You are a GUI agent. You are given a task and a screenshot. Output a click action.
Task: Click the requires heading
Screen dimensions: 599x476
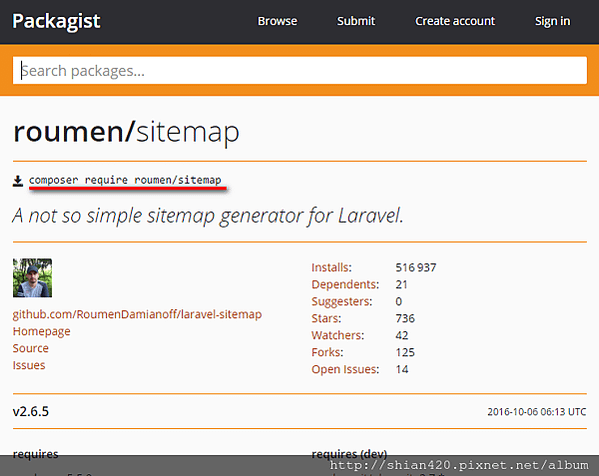tap(36, 454)
